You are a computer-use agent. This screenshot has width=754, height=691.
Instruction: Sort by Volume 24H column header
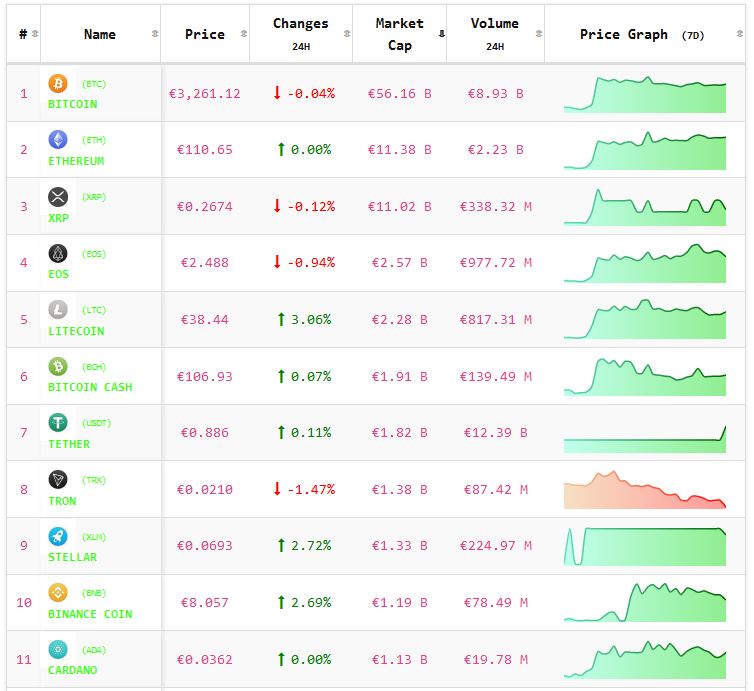click(x=494, y=34)
